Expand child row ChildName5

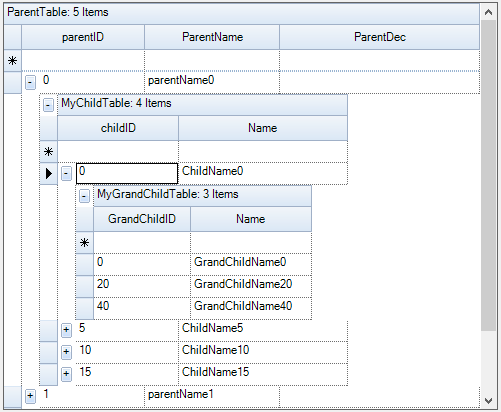66,330
